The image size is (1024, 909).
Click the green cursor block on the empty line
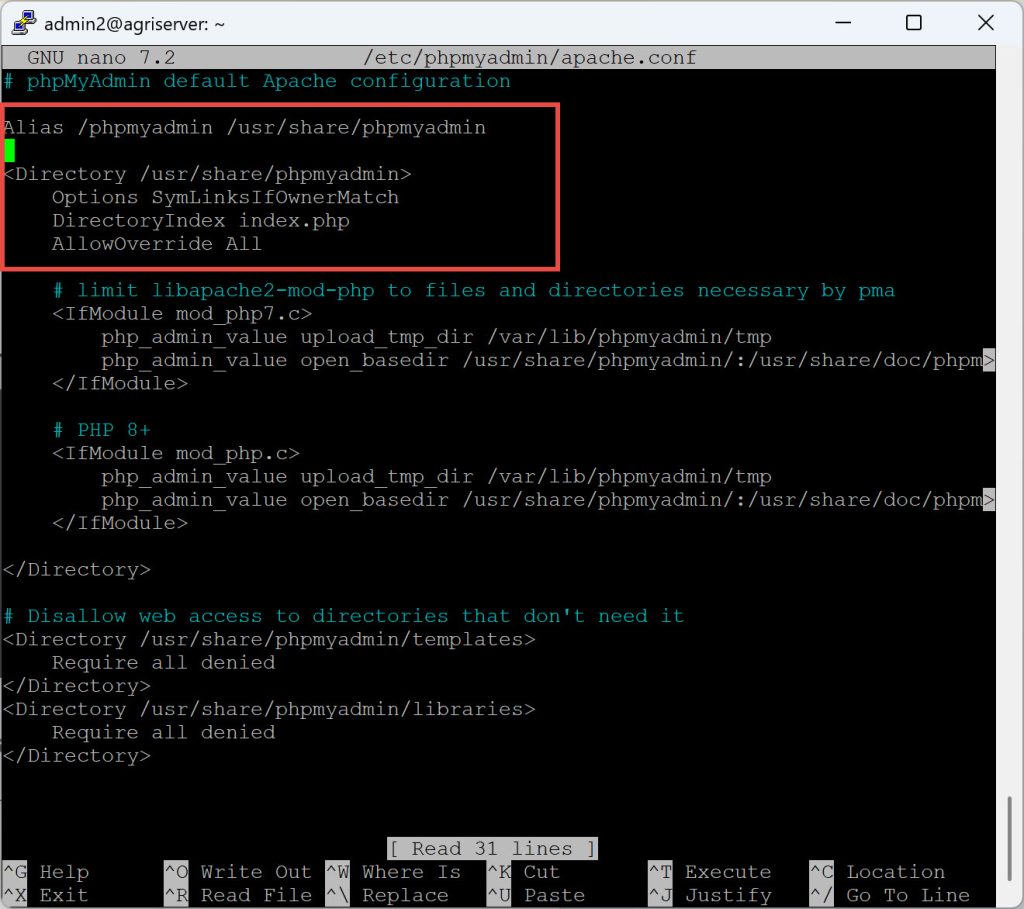pos(9,151)
